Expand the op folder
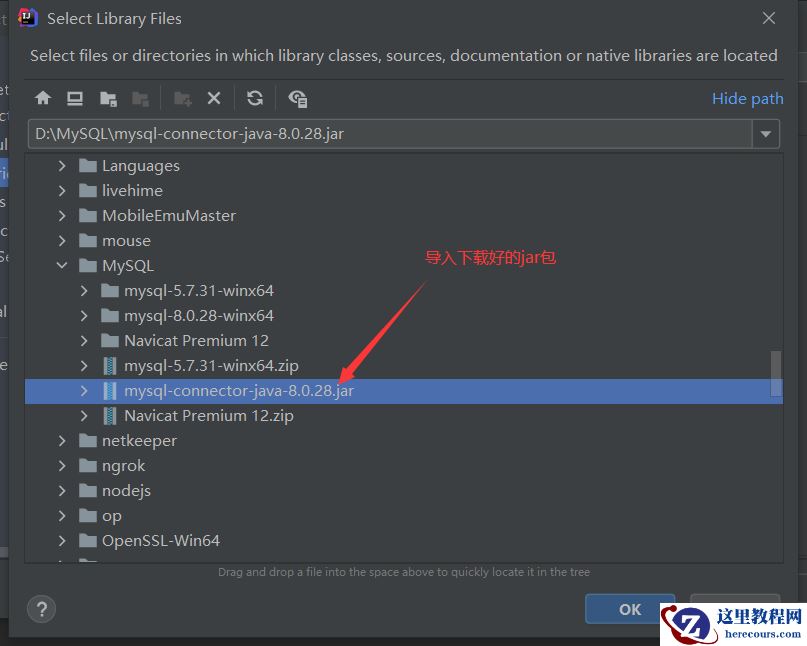The width and height of the screenshot is (807, 646). [62, 516]
